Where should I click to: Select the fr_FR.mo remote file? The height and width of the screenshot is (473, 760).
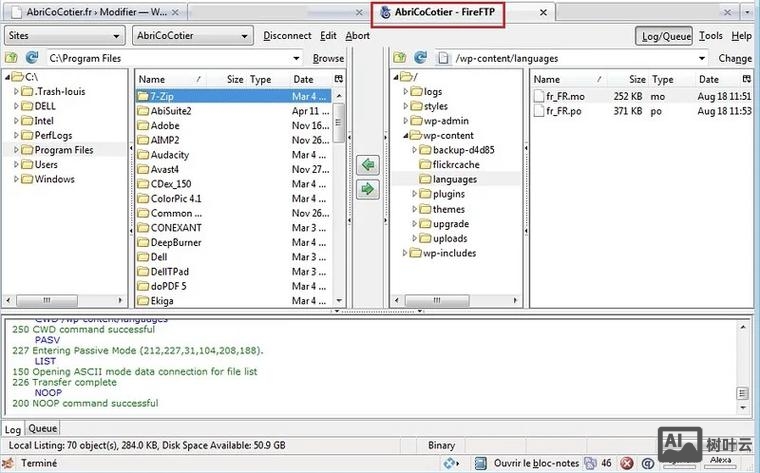[564, 96]
